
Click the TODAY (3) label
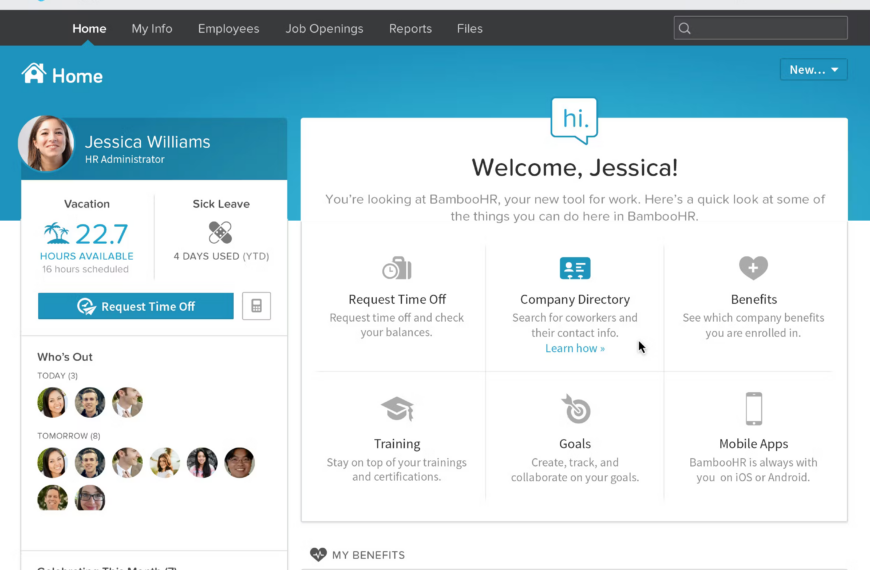click(x=58, y=376)
